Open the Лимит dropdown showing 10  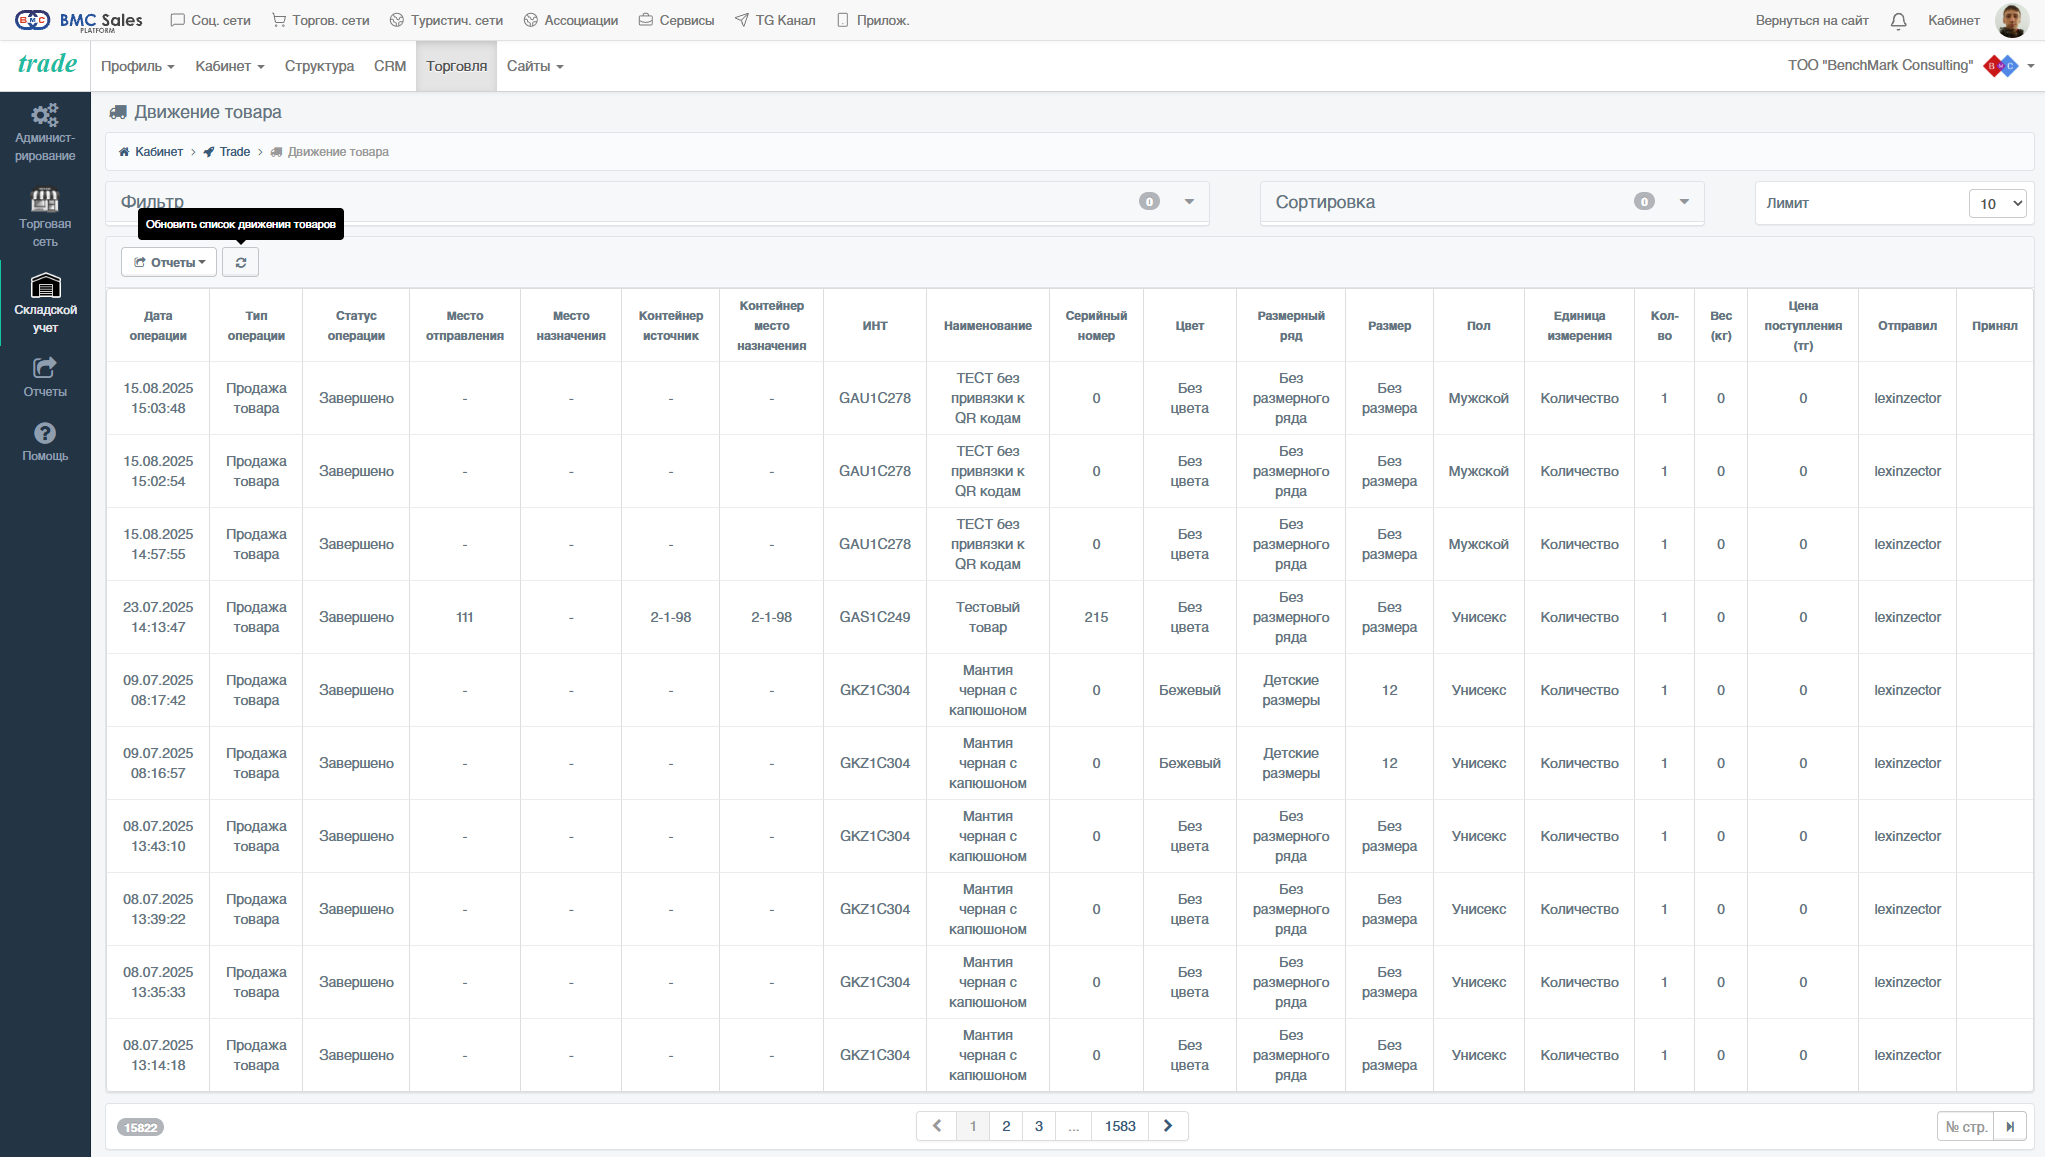pos(1997,203)
